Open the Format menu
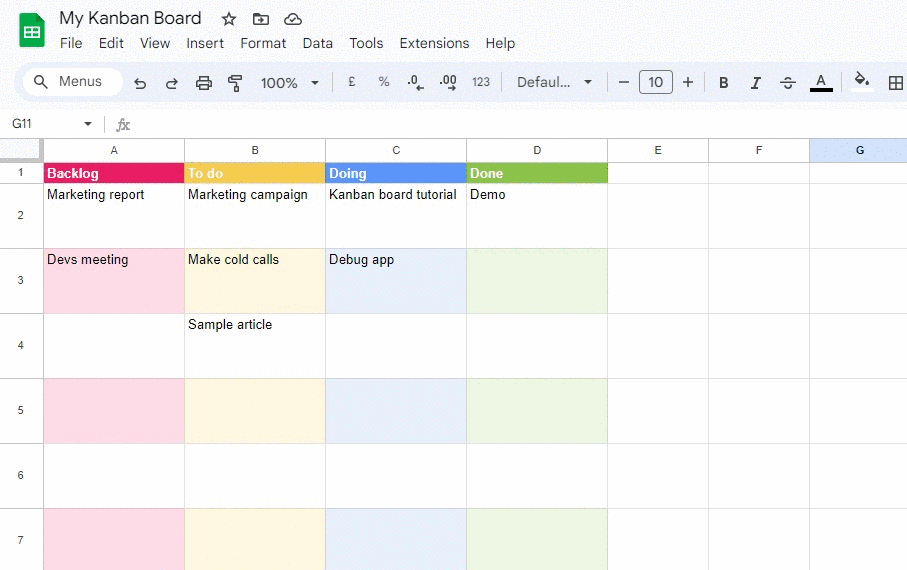Viewport: 907px width, 570px height. coord(263,43)
